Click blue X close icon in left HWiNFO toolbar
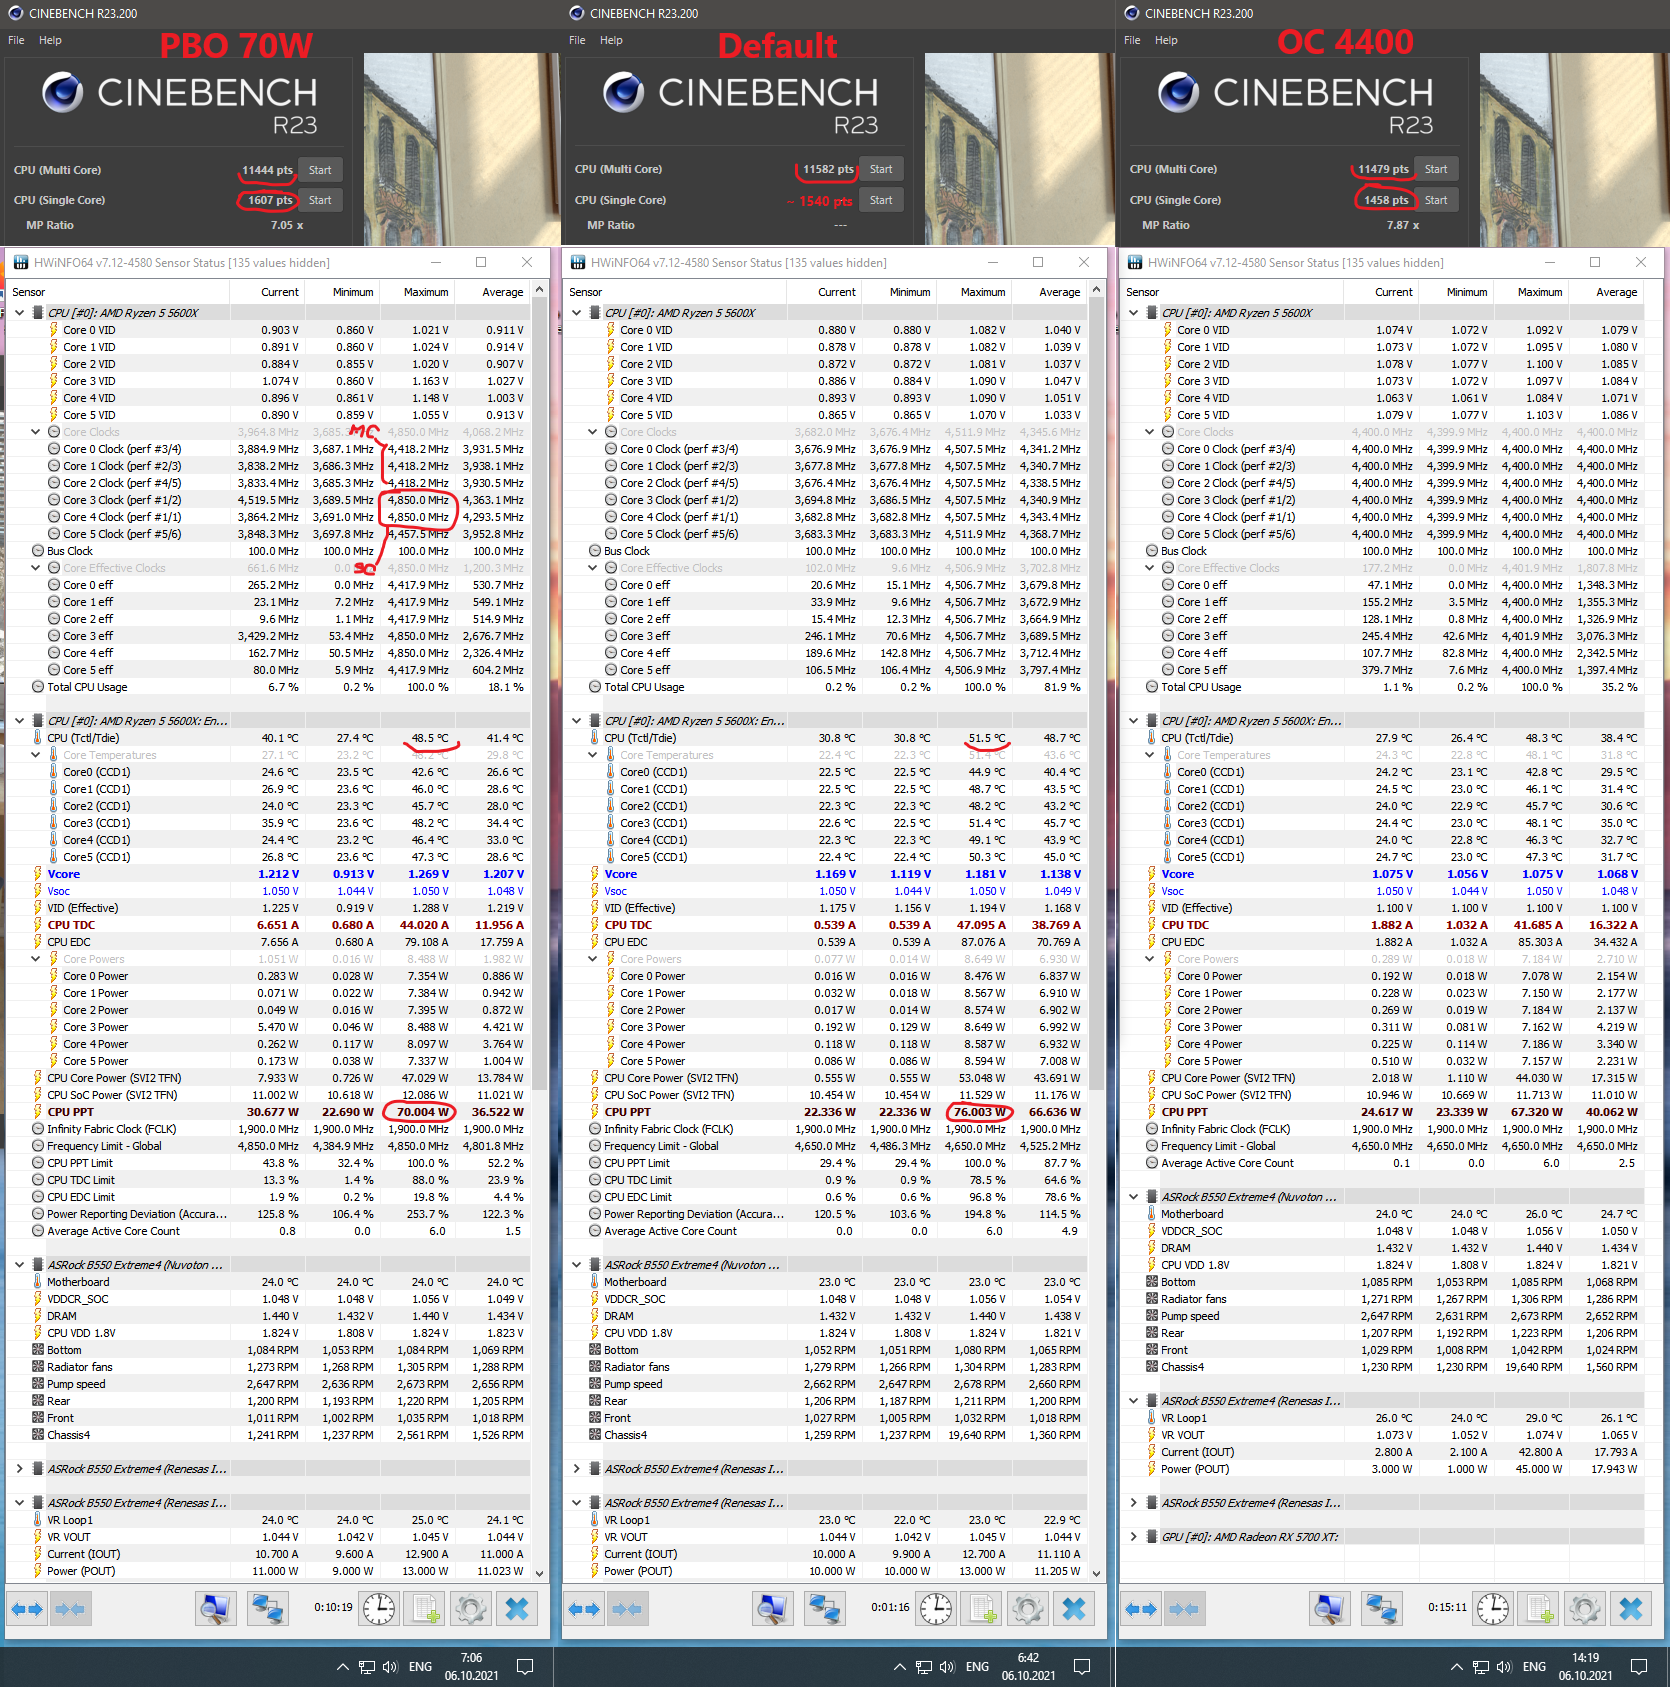 pos(517,1609)
